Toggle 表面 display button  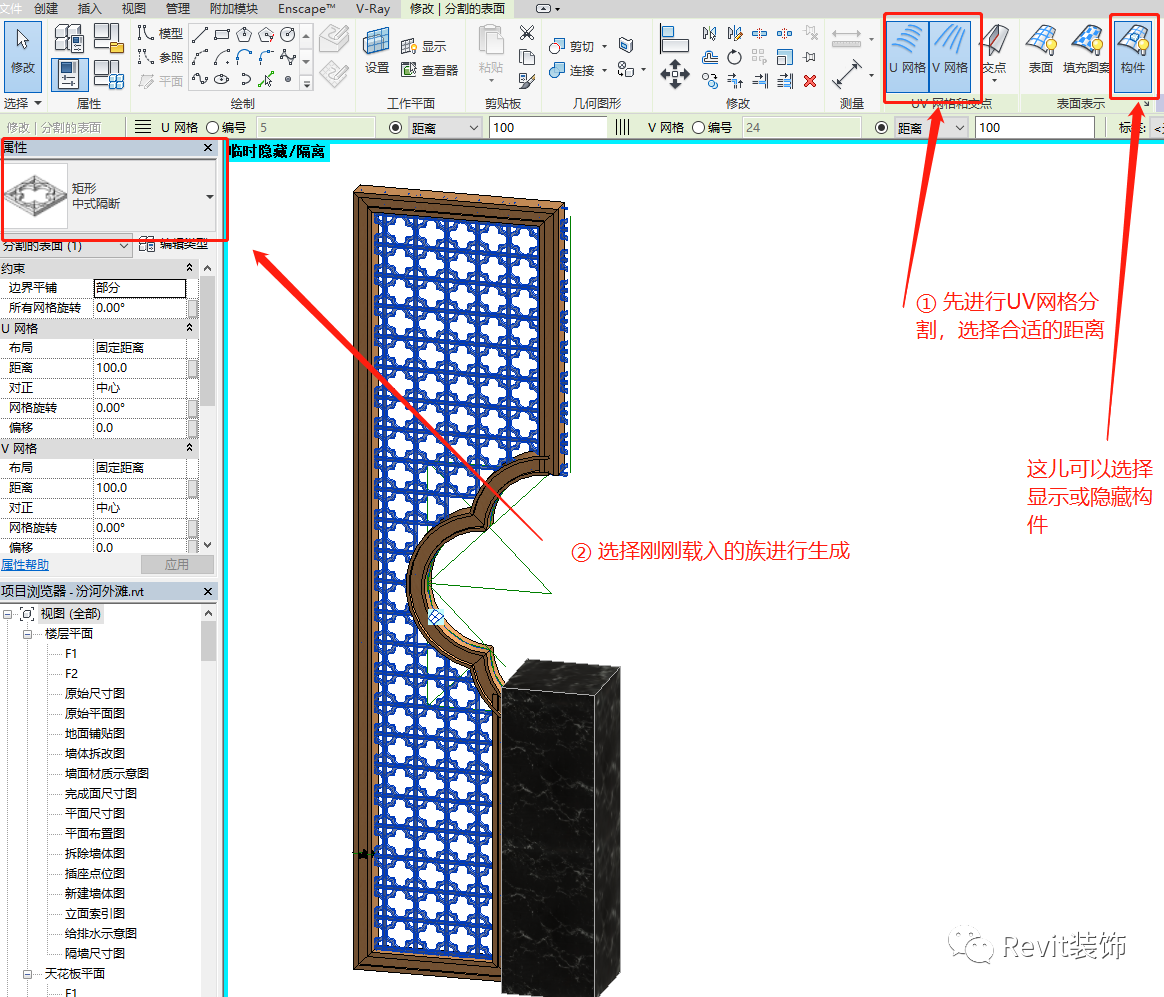point(1041,49)
